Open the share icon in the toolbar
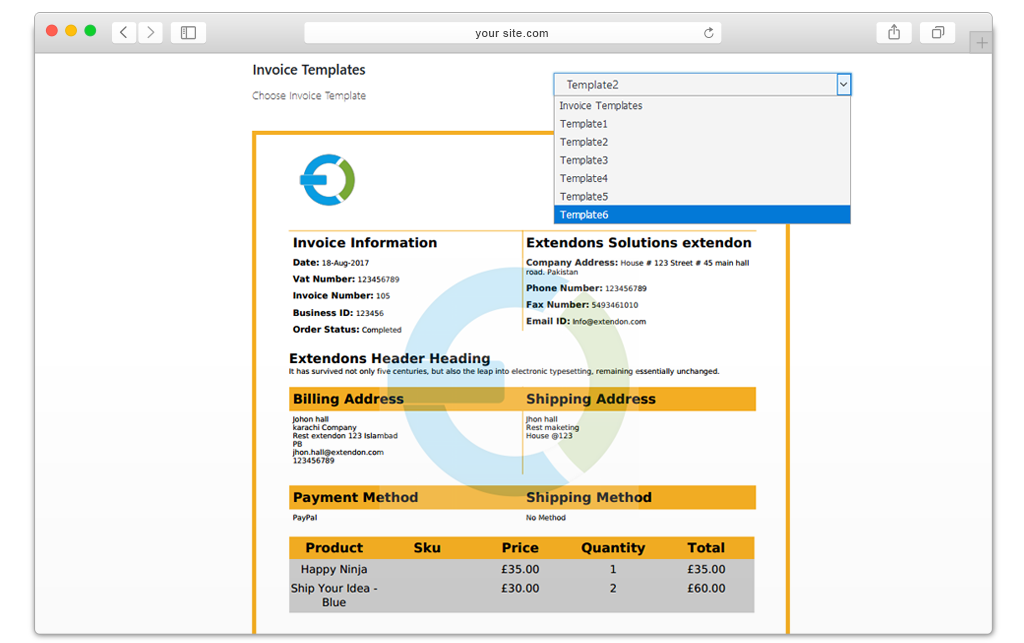Image resolution: width=1024 pixels, height=643 pixels. click(894, 32)
